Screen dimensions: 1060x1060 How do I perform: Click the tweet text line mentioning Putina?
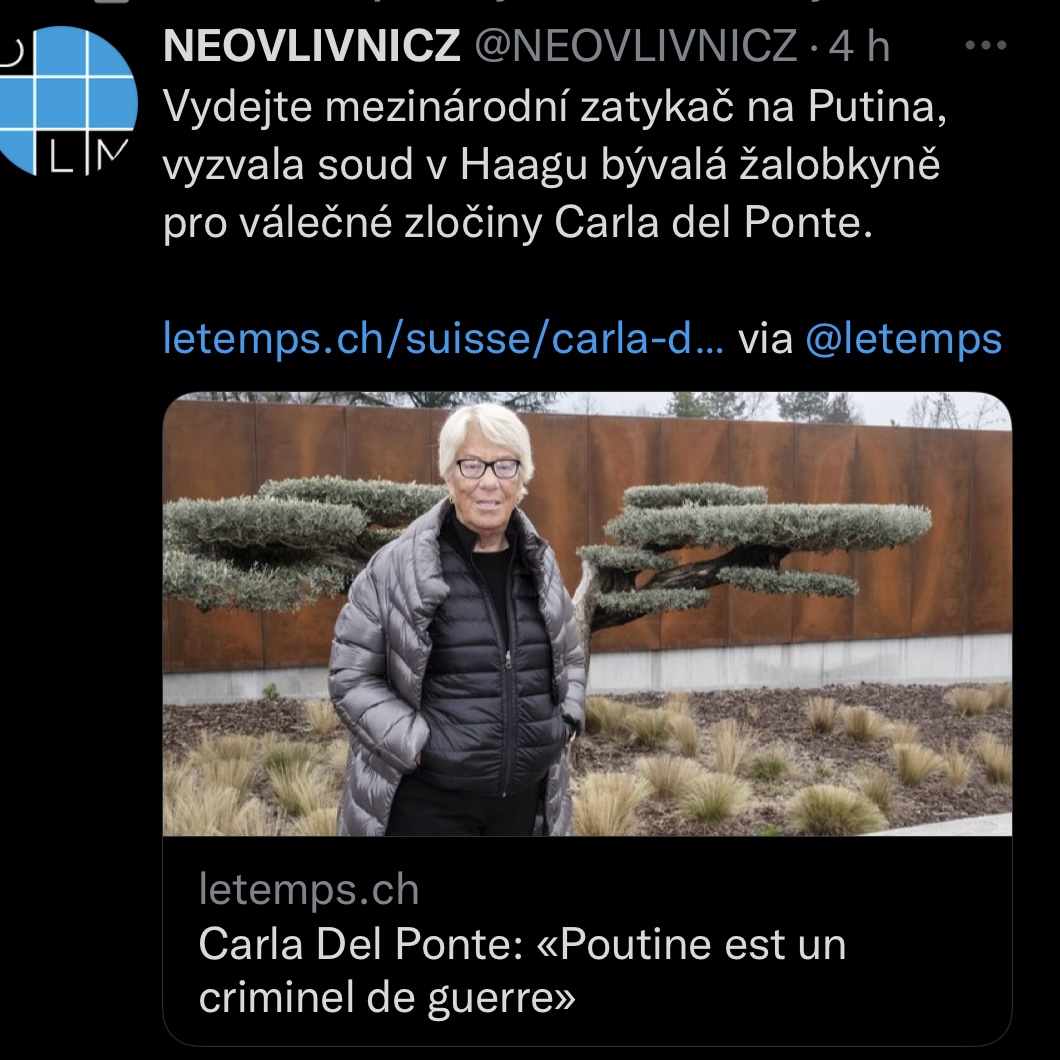pyautogui.click(x=554, y=106)
